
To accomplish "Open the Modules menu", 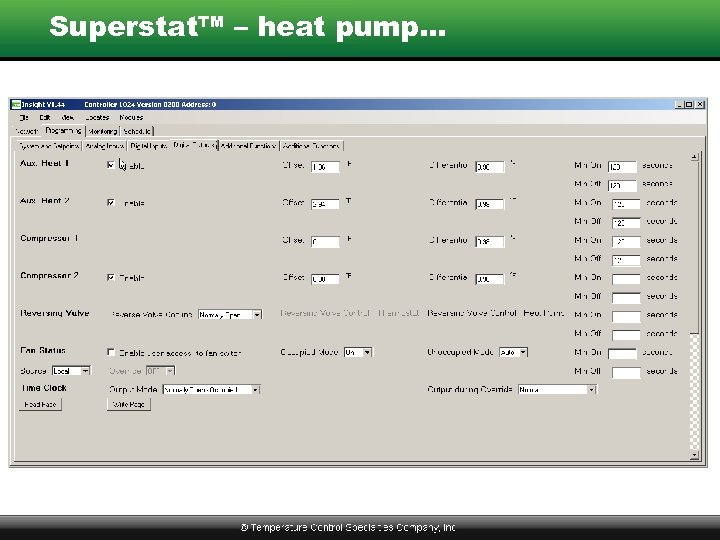I will coord(131,118).
